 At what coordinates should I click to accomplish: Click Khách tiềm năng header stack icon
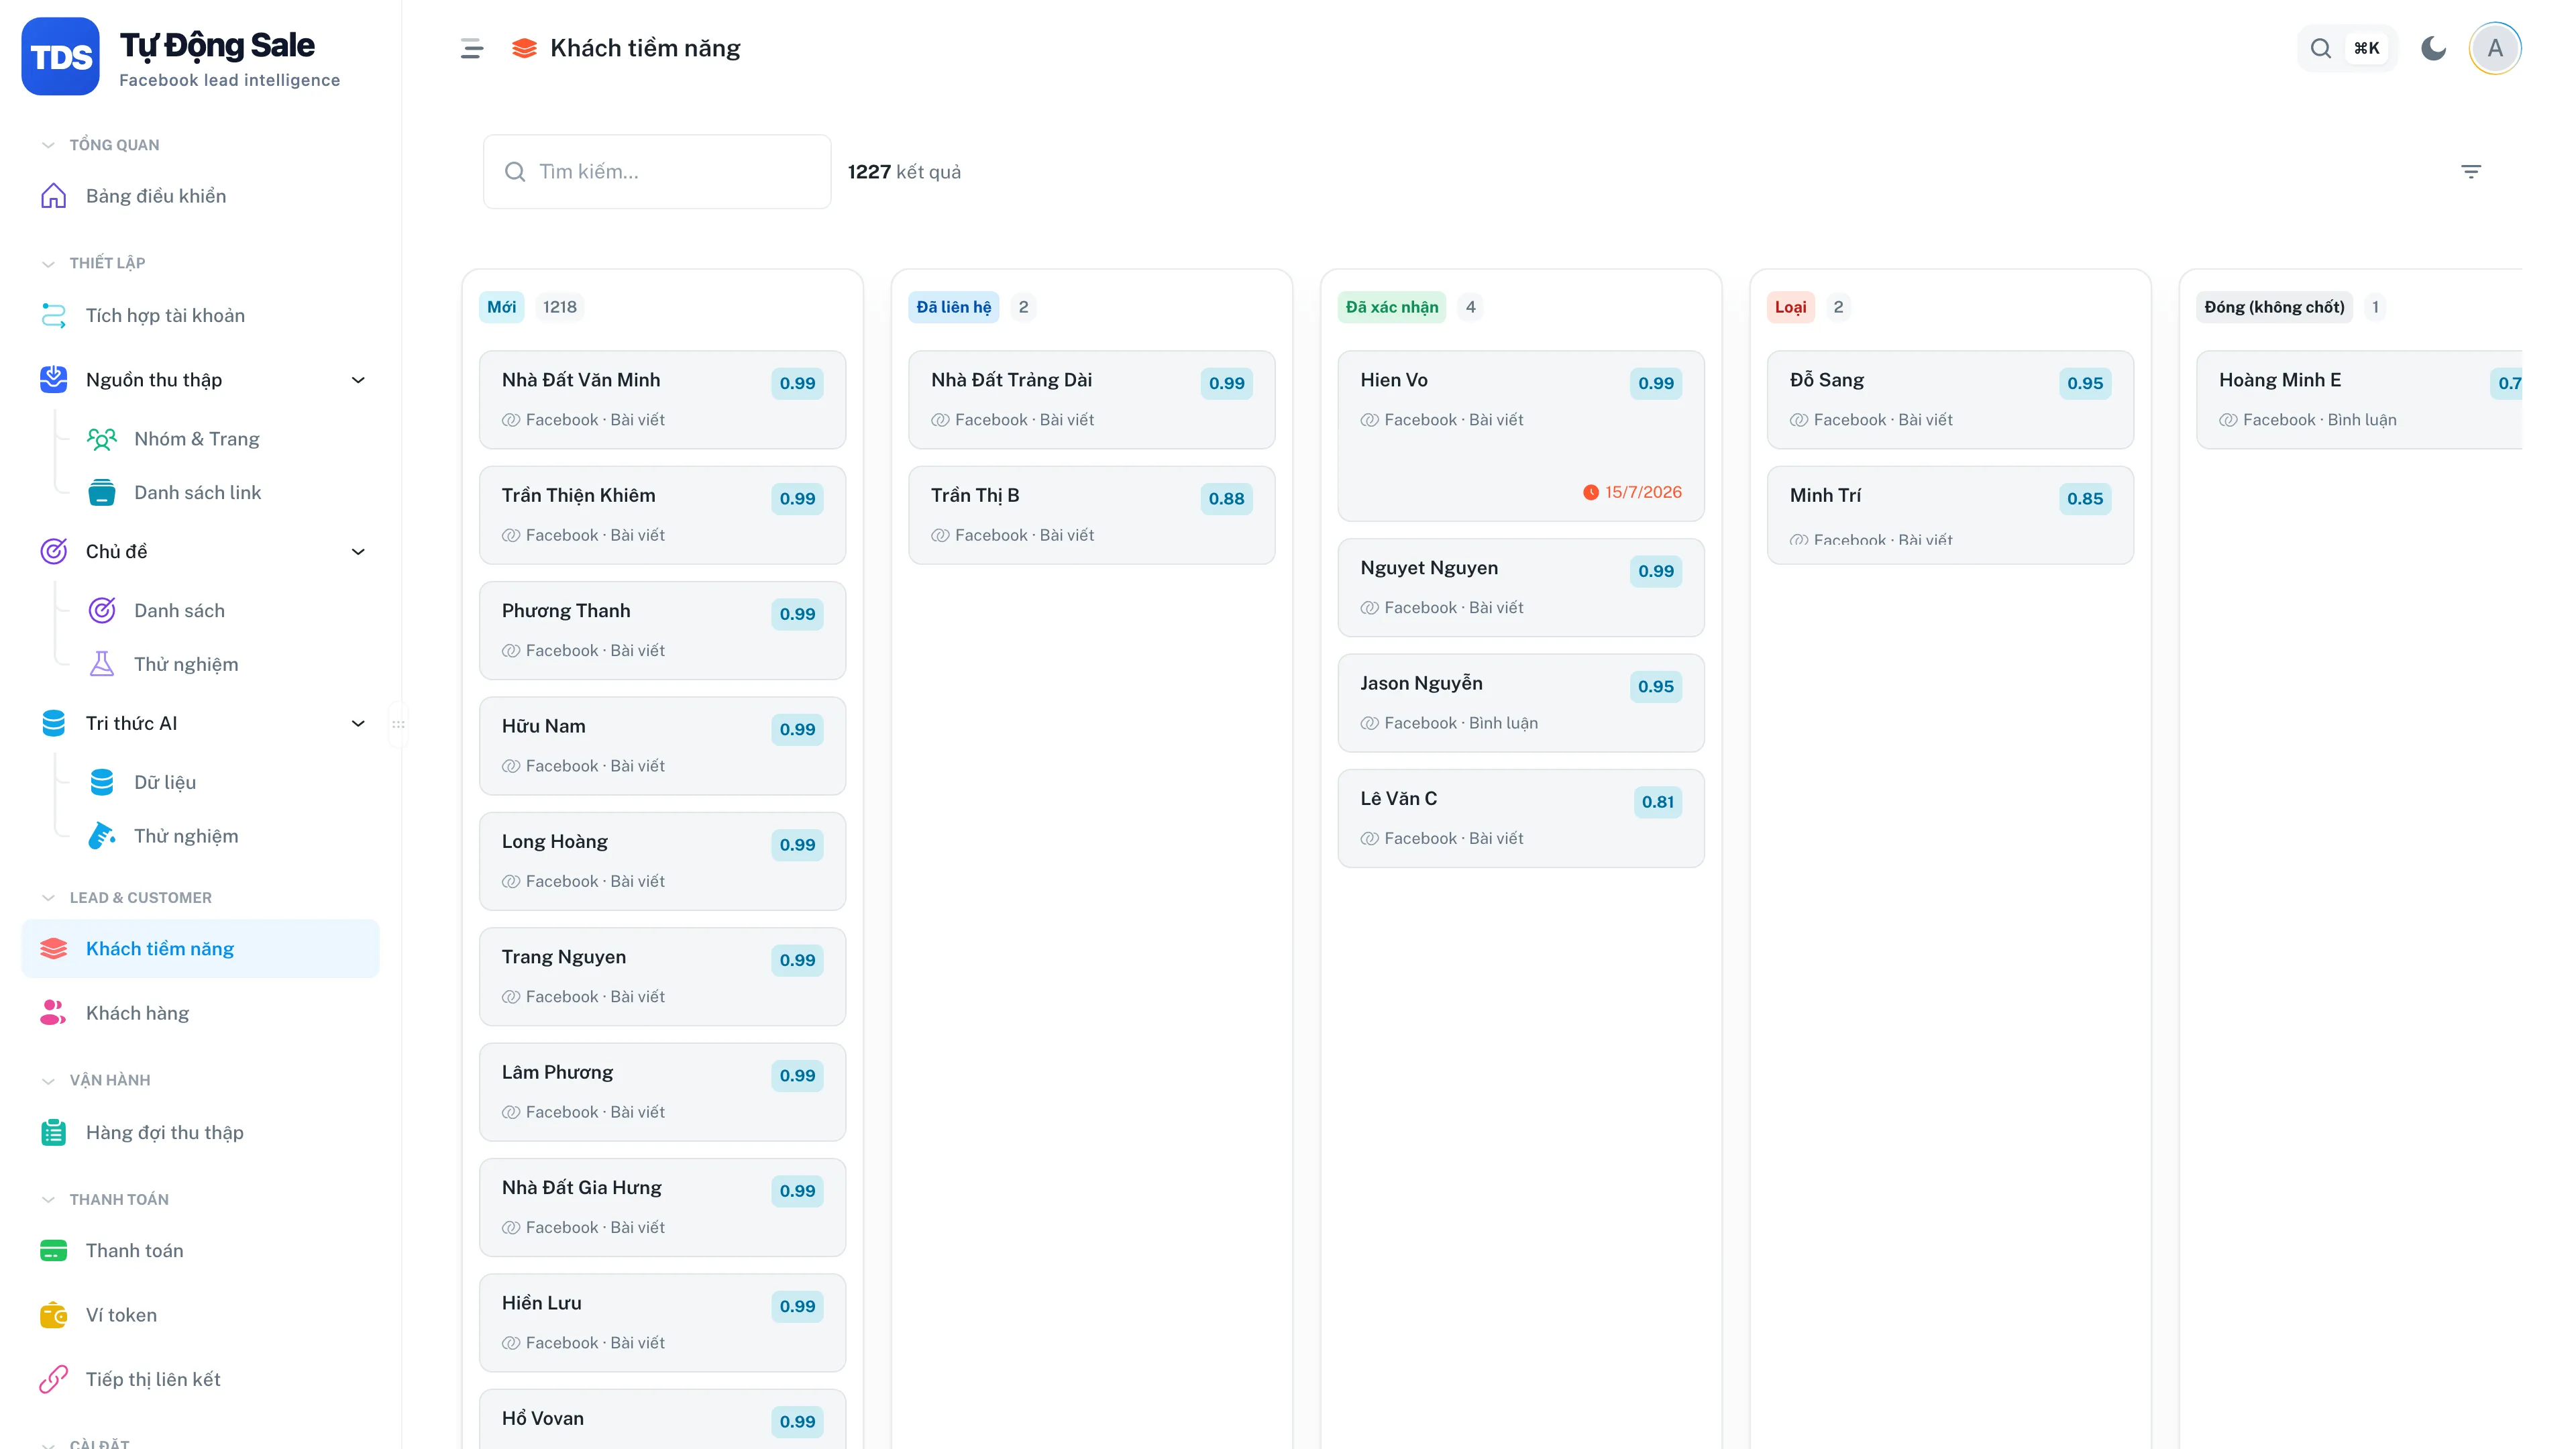(x=524, y=48)
